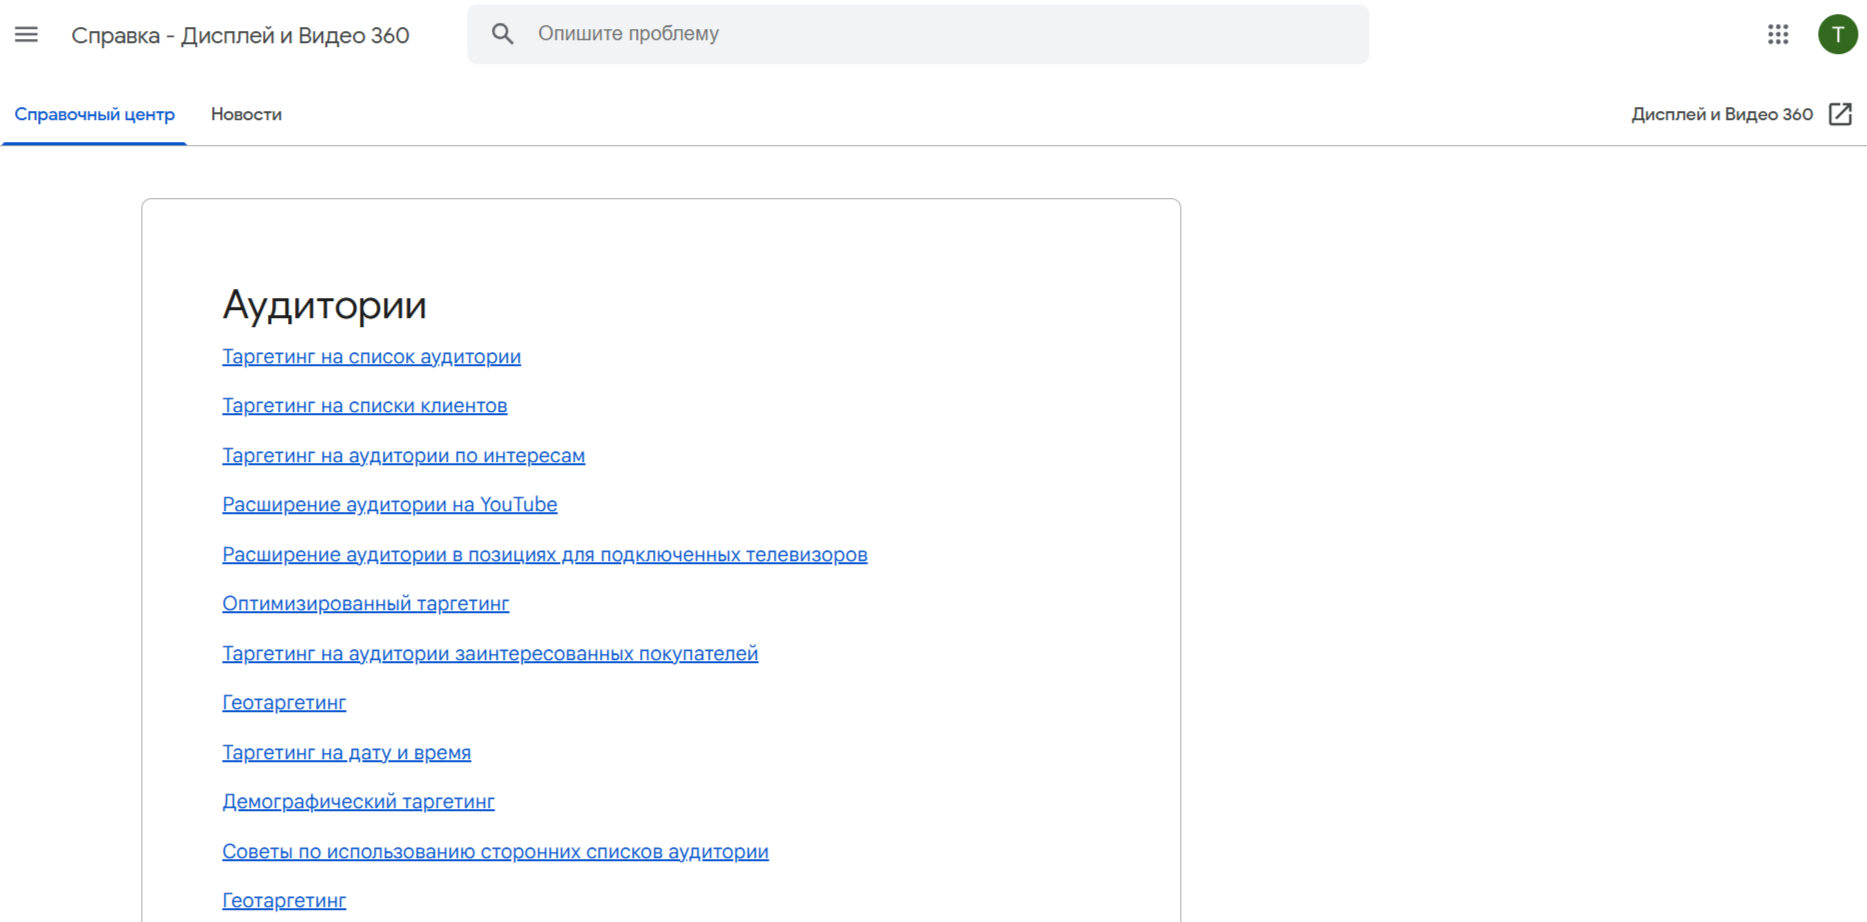Open Таргетинг на аудитории по интересам
The height and width of the screenshot is (922, 1867).
point(403,456)
